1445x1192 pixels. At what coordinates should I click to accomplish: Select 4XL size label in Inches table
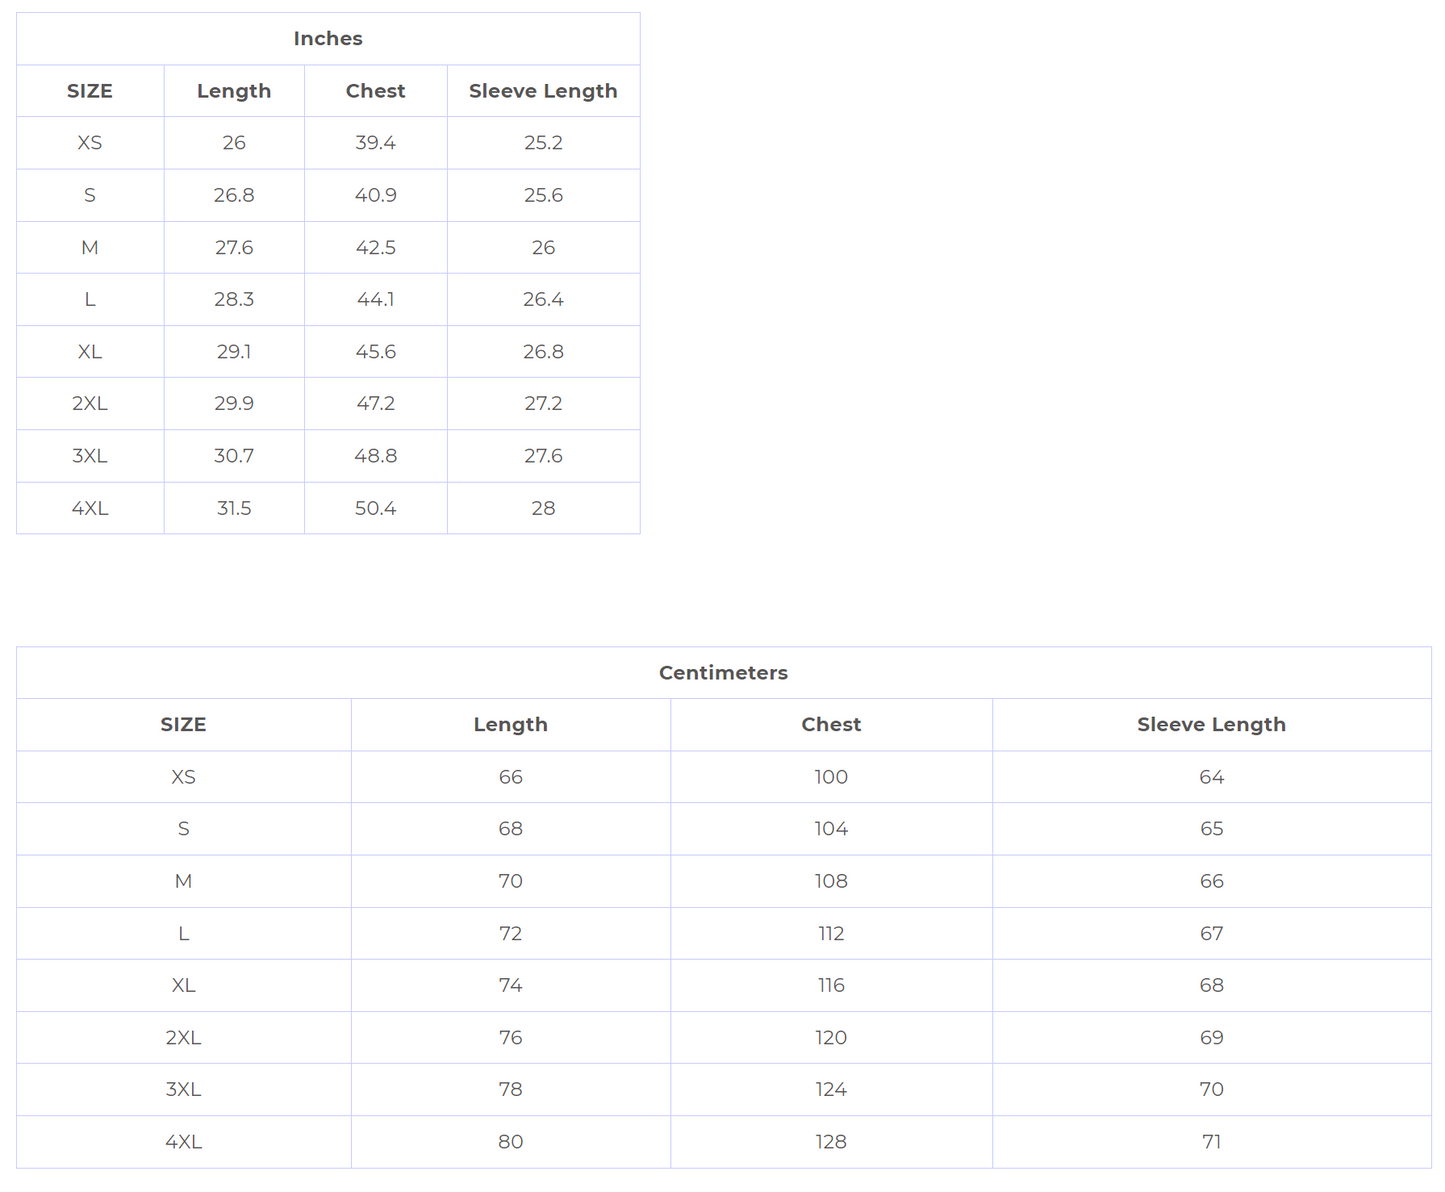point(90,509)
